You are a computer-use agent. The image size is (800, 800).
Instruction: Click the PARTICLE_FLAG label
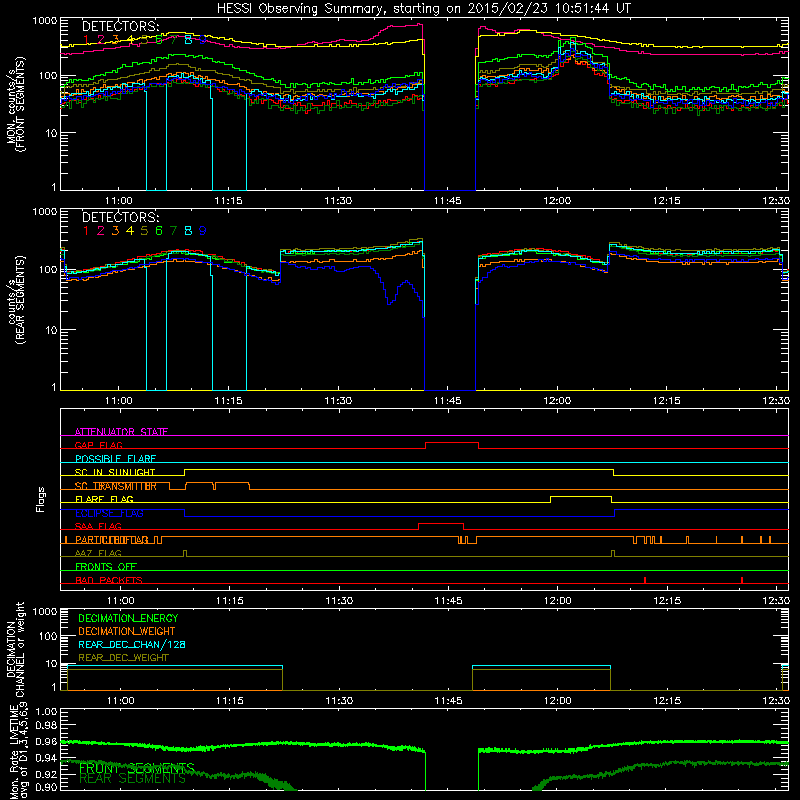click(x=112, y=540)
